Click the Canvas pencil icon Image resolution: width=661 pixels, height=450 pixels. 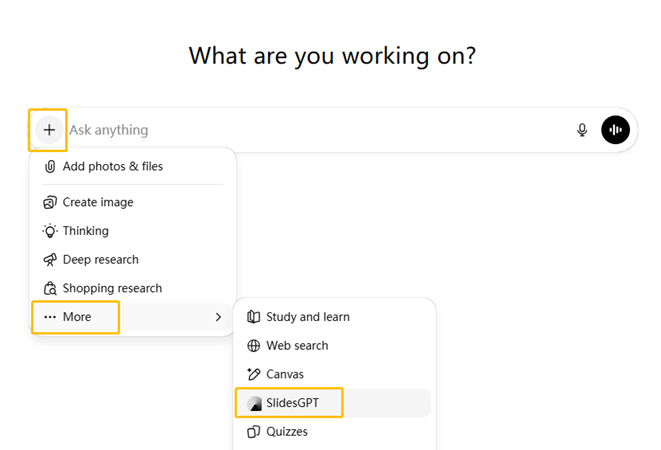[x=254, y=374]
